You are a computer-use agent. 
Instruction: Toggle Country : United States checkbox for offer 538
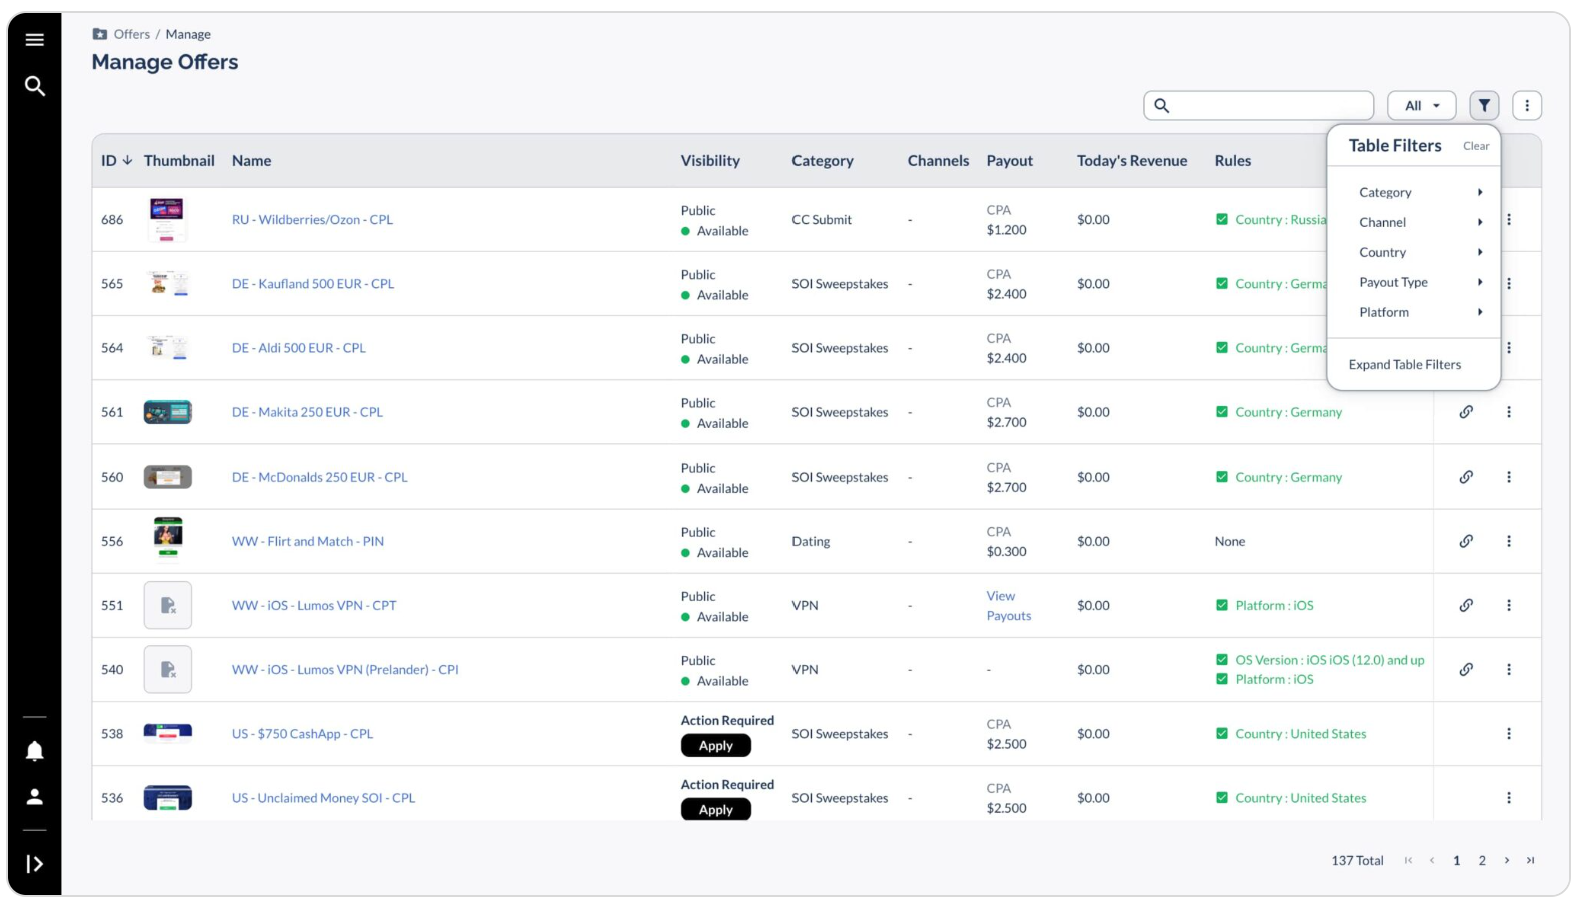pos(1222,734)
